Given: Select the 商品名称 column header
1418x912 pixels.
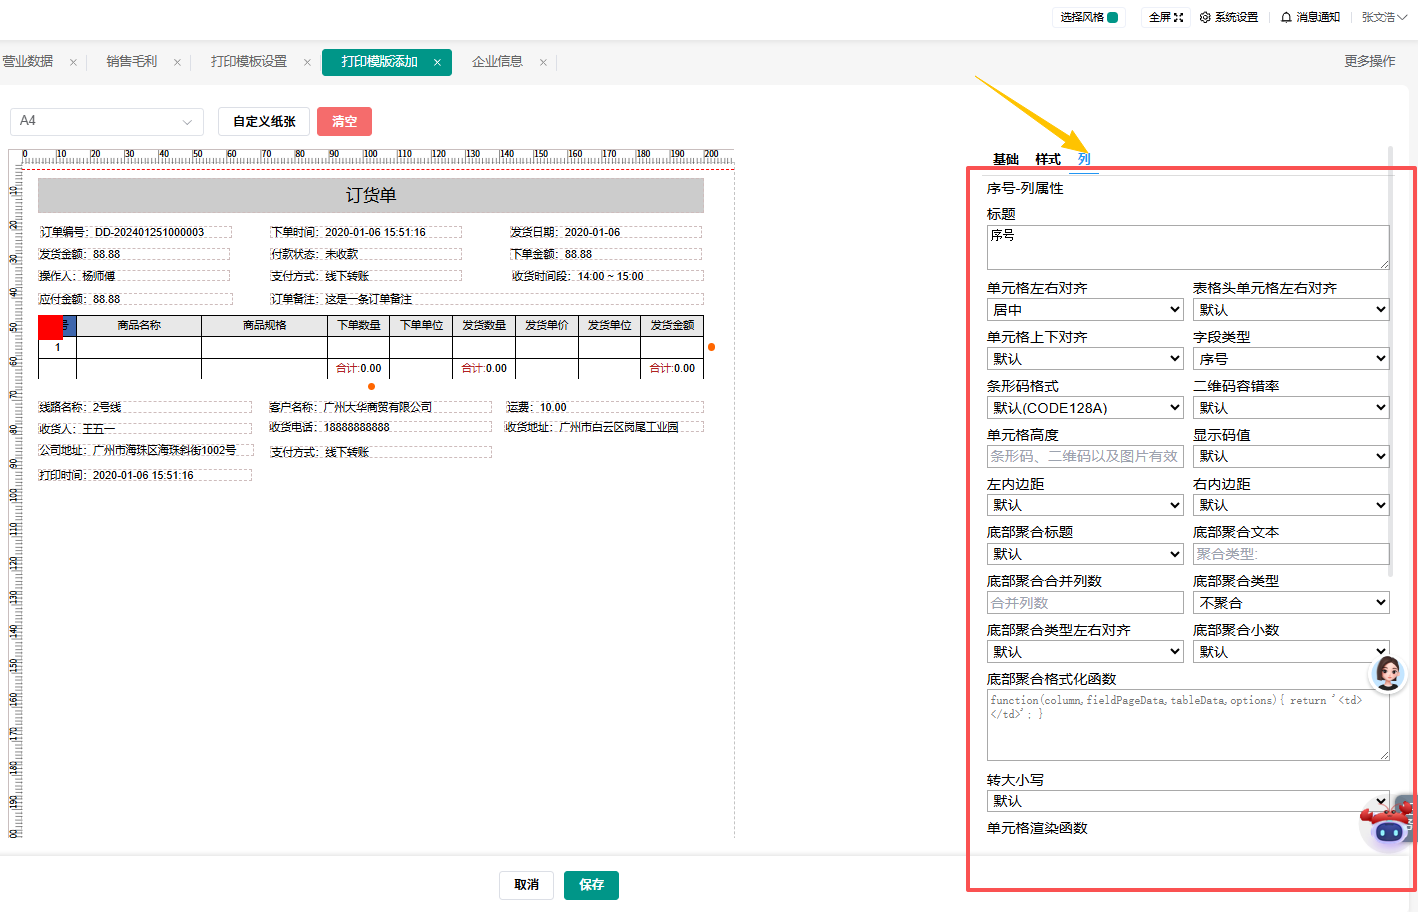Looking at the screenshot, I should pos(139,326).
